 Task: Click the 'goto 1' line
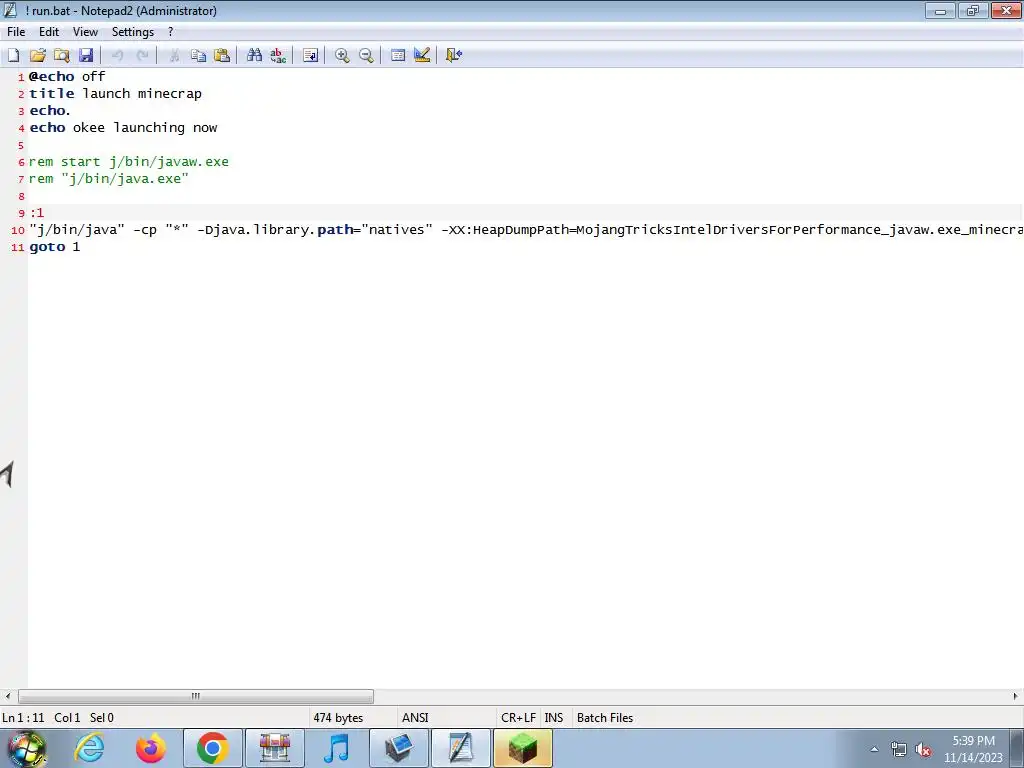pyautogui.click(x=55, y=247)
